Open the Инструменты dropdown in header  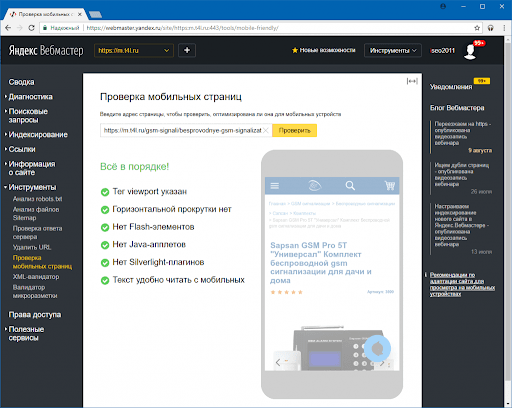(x=393, y=51)
